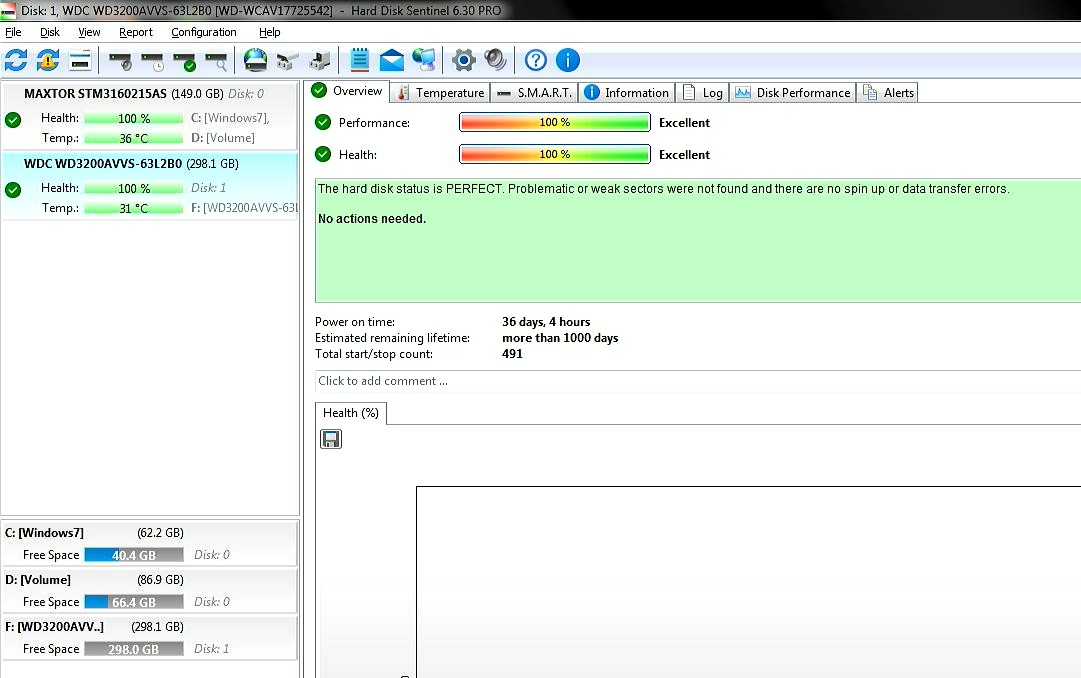Click the 298.0 GB free space bar

tap(134, 648)
